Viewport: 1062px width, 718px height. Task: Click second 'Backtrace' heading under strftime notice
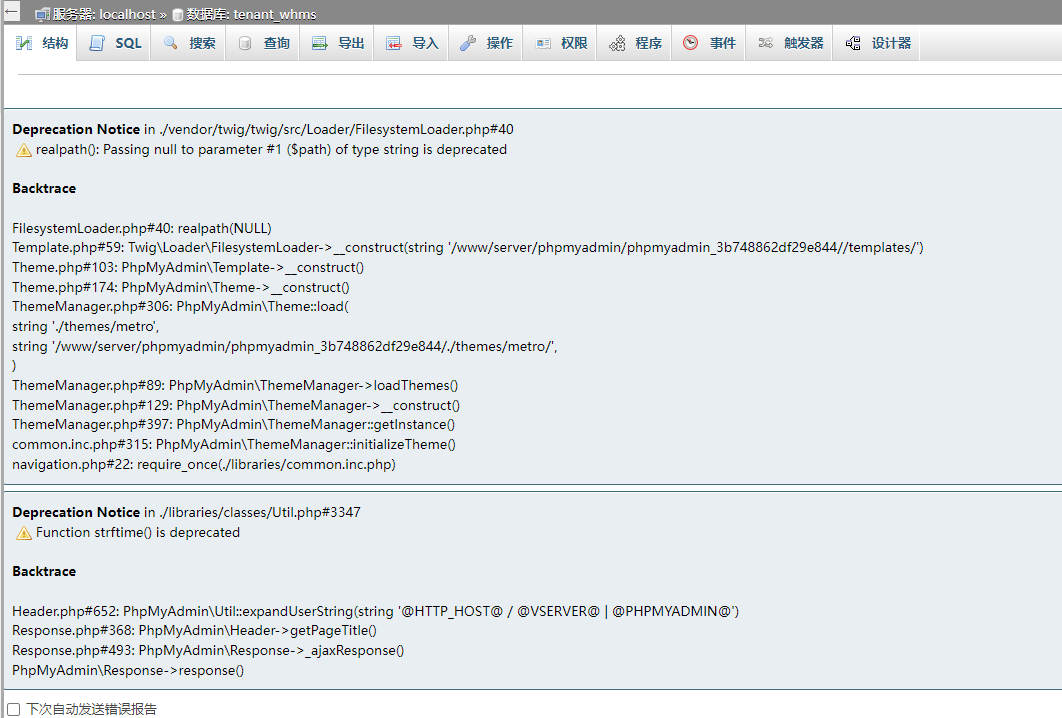coord(44,571)
